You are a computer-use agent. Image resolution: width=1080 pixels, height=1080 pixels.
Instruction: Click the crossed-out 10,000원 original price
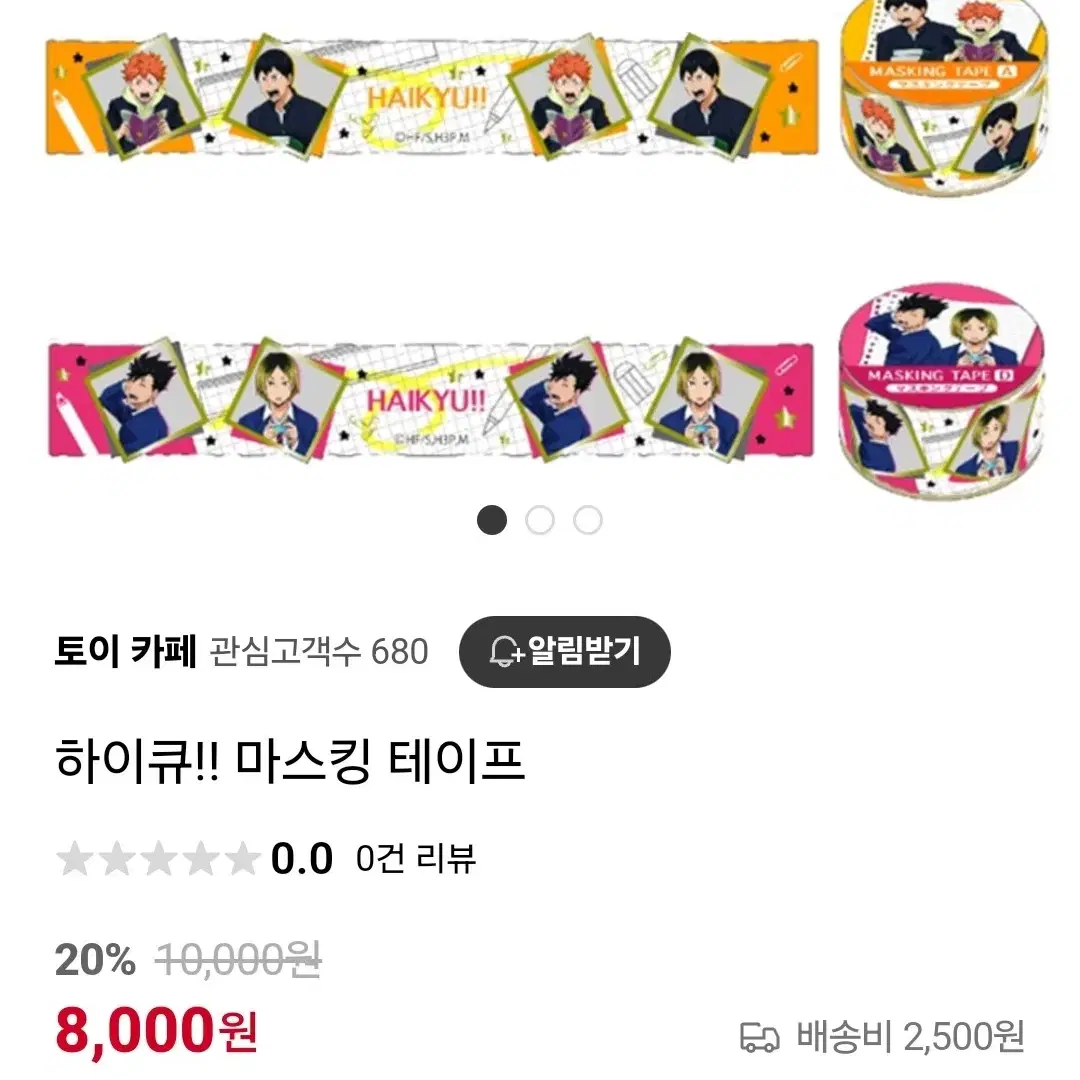[x=238, y=959]
